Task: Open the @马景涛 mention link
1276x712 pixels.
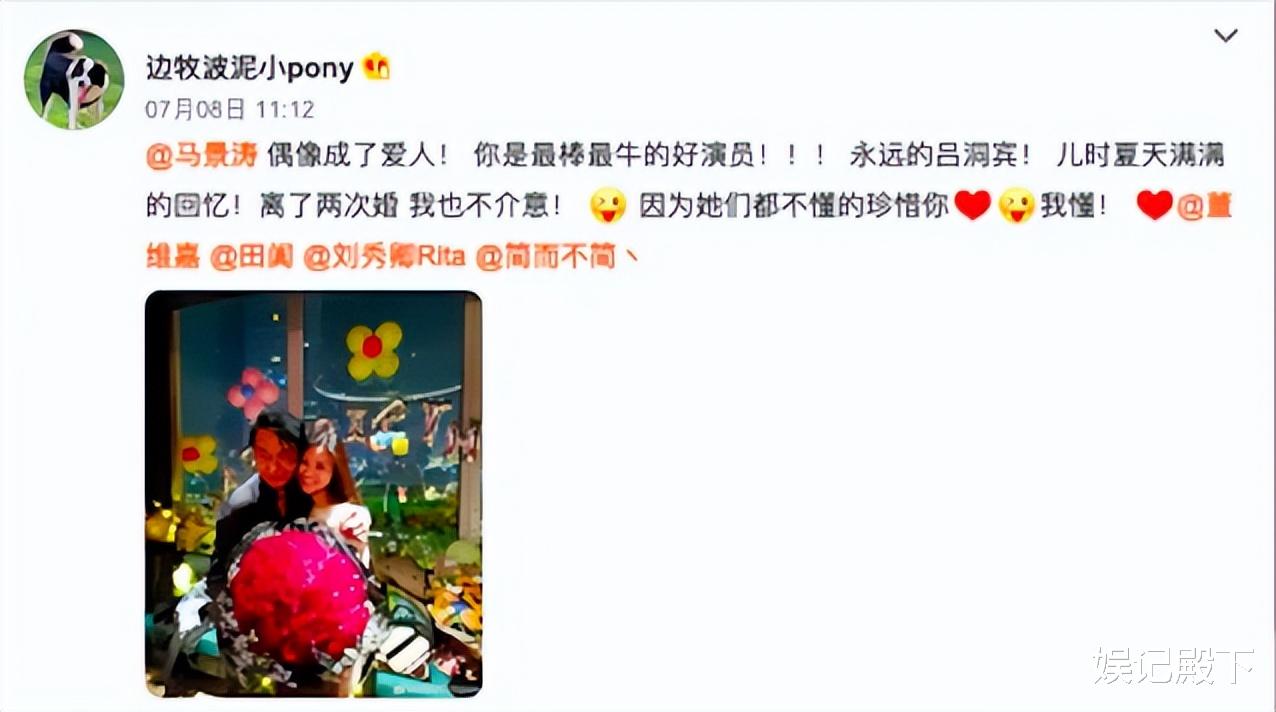Action: click(202, 155)
